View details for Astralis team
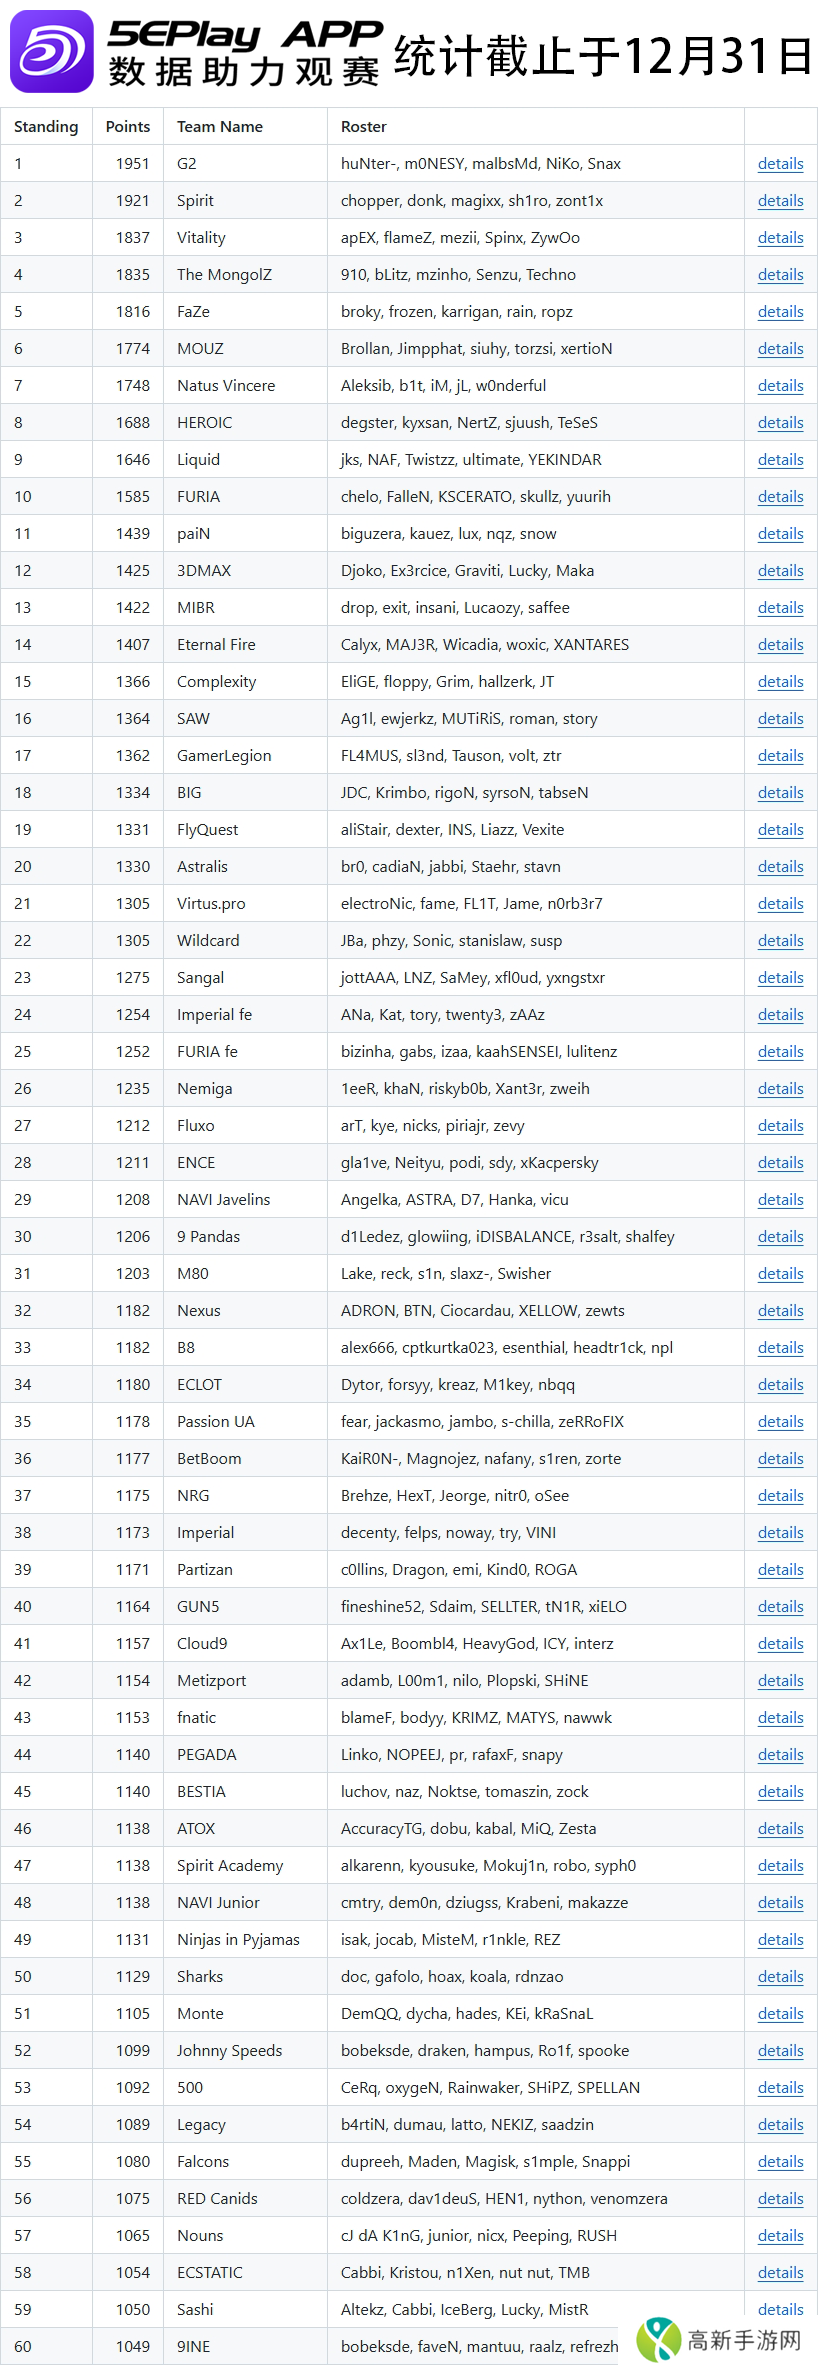The height and width of the screenshot is (2365, 818). click(x=780, y=867)
